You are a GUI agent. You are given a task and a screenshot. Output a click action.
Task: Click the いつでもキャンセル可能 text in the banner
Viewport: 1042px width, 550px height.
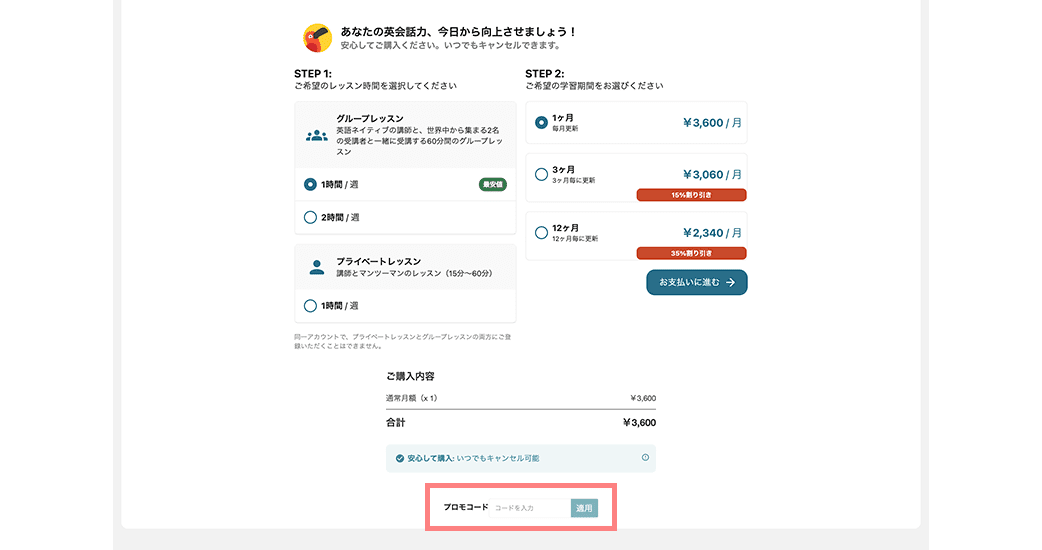pyautogui.click(x=498, y=458)
